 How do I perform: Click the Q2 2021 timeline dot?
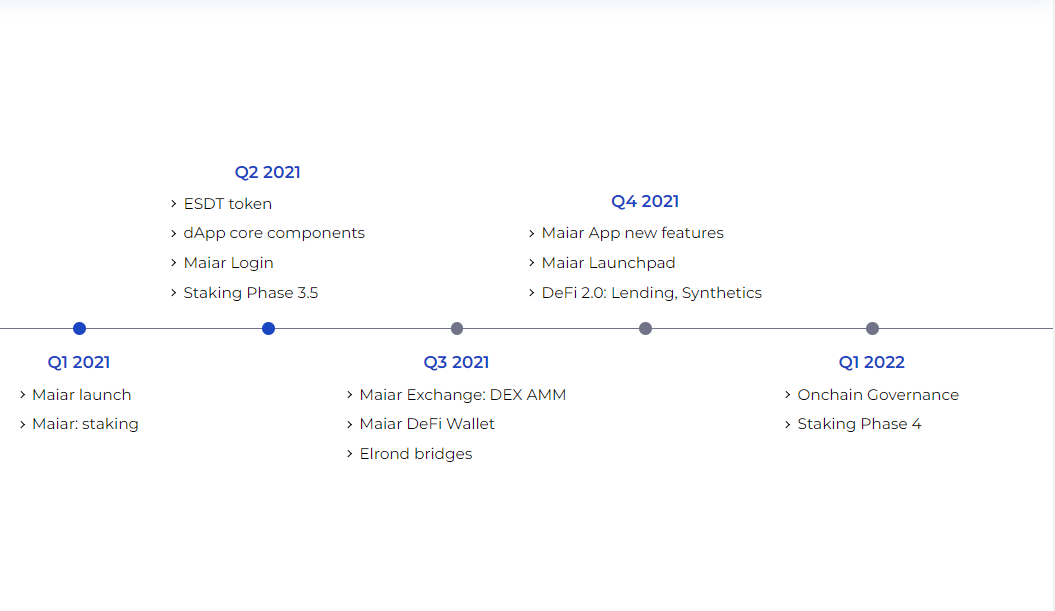(x=268, y=328)
